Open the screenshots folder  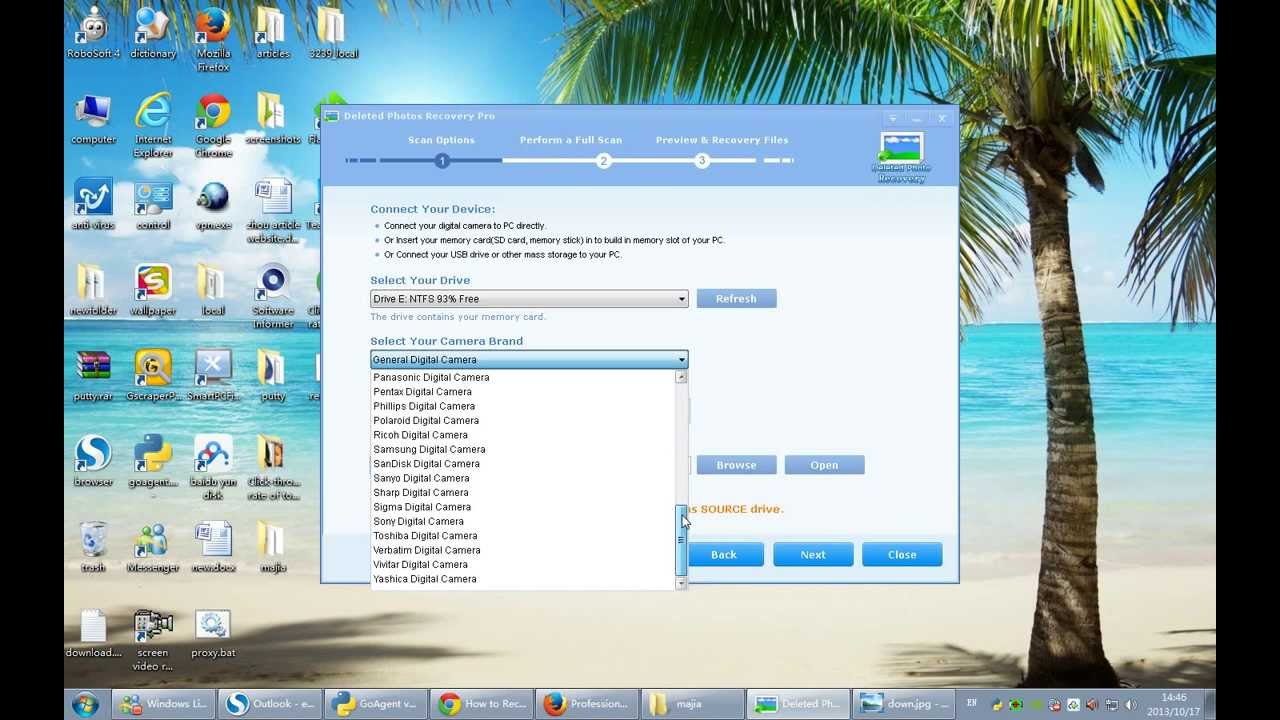273,118
